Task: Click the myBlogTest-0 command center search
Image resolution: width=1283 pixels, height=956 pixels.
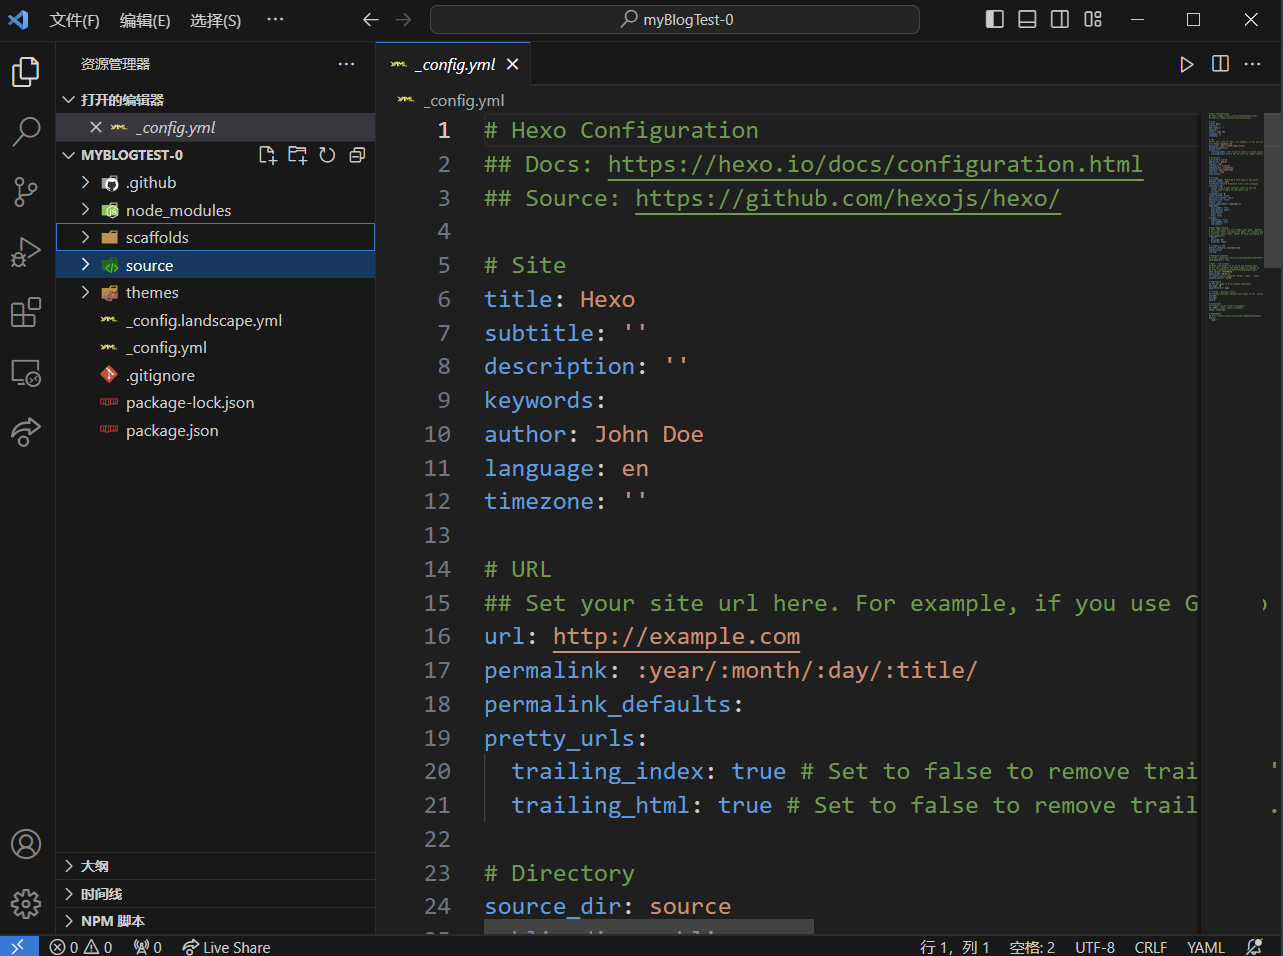Action: pyautogui.click(x=675, y=19)
